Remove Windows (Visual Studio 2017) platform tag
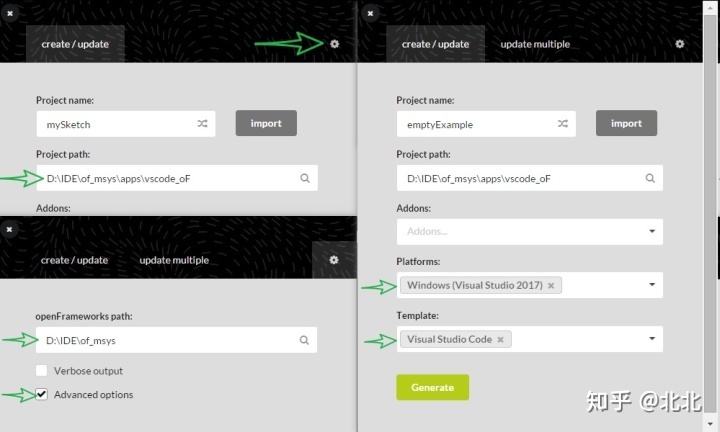 (x=551, y=286)
